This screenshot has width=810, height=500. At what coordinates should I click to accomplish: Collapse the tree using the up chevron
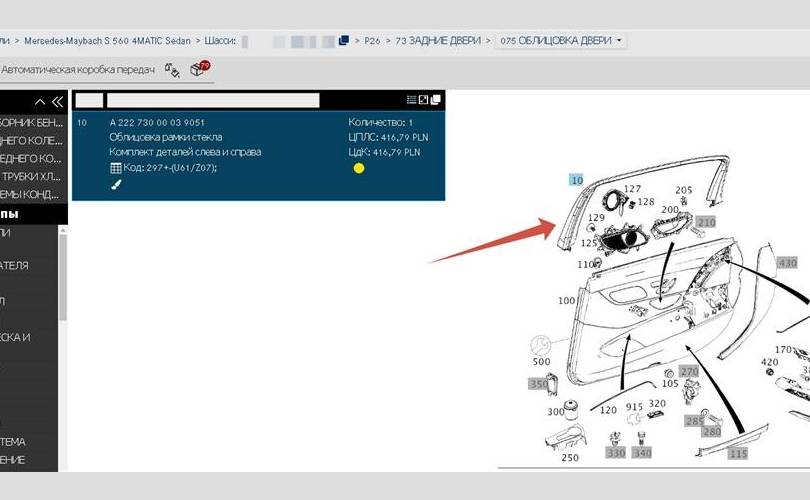[40, 102]
